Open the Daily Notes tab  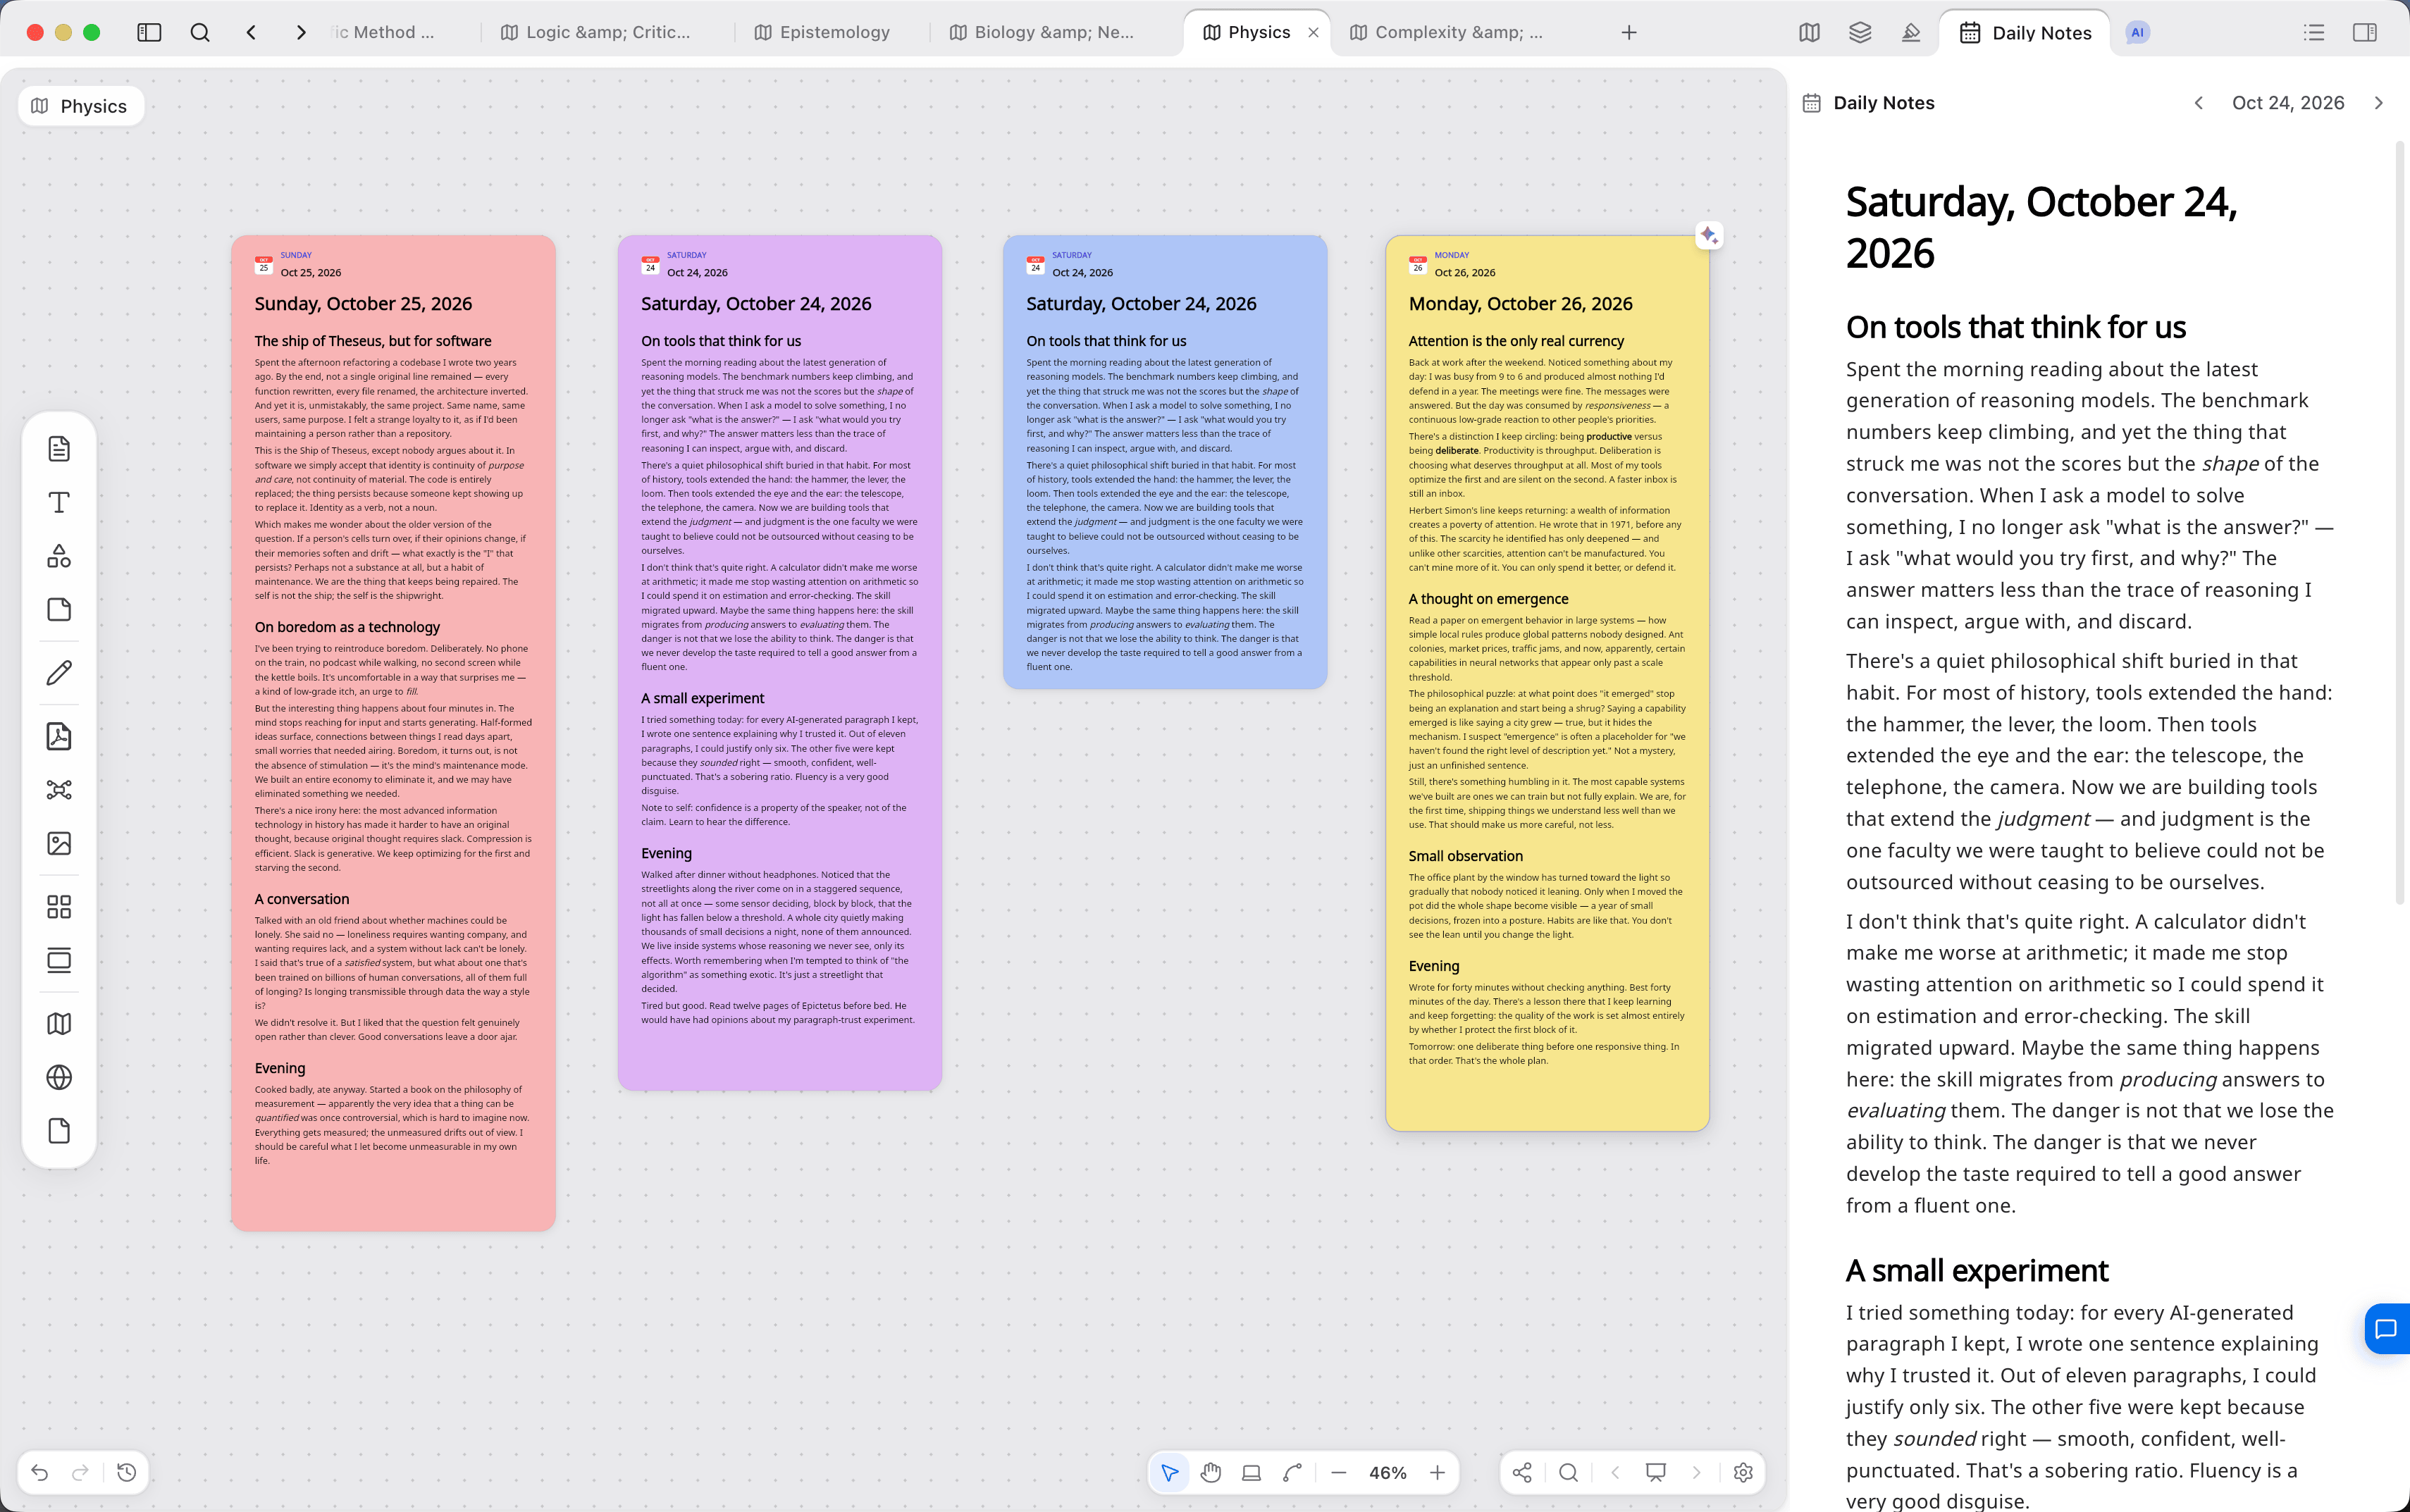point(2025,32)
